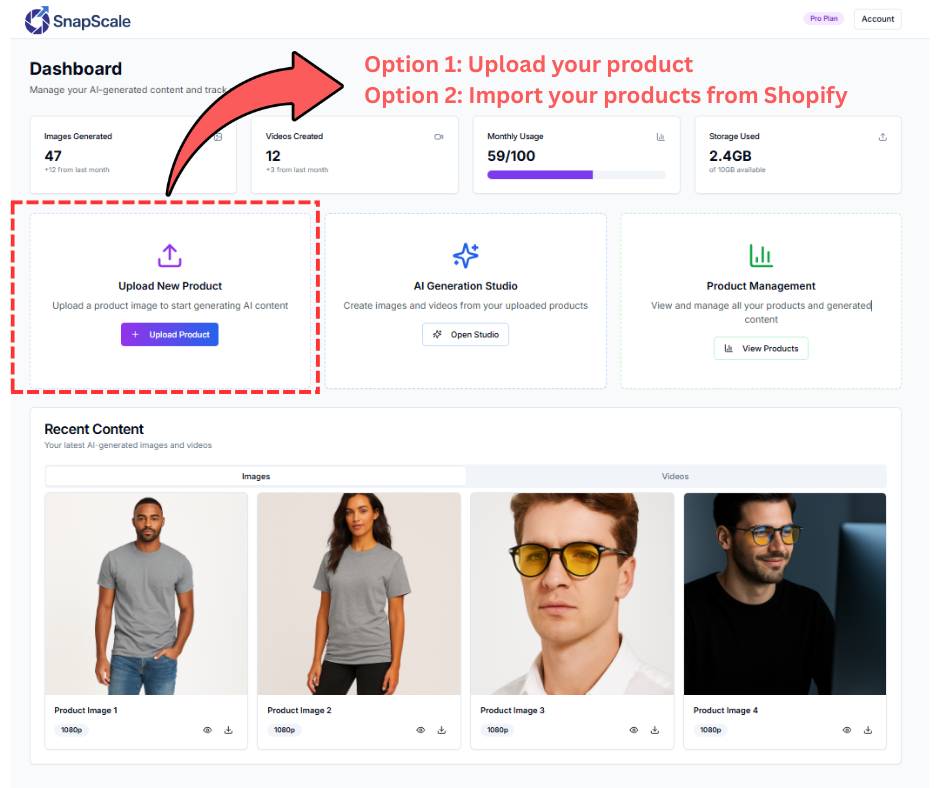Open the AI Generation Studio

[x=465, y=335]
